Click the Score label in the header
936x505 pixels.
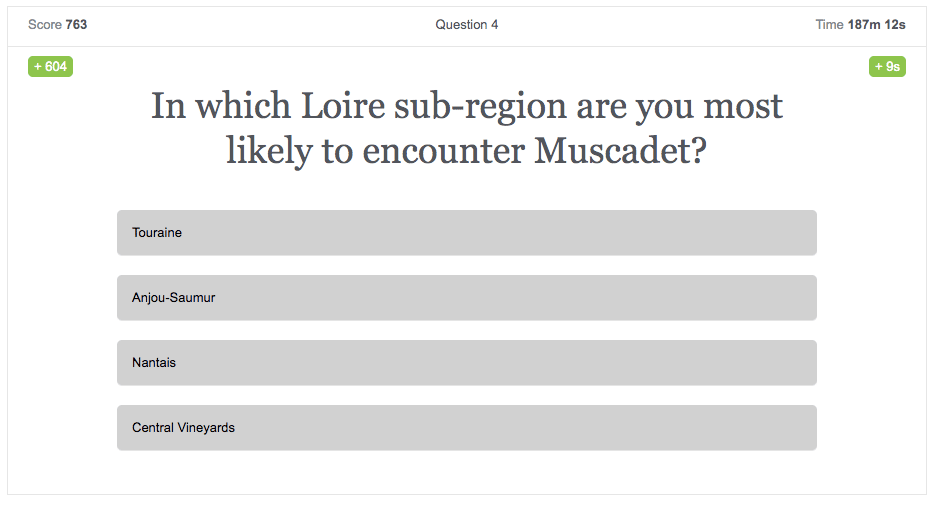(45, 24)
